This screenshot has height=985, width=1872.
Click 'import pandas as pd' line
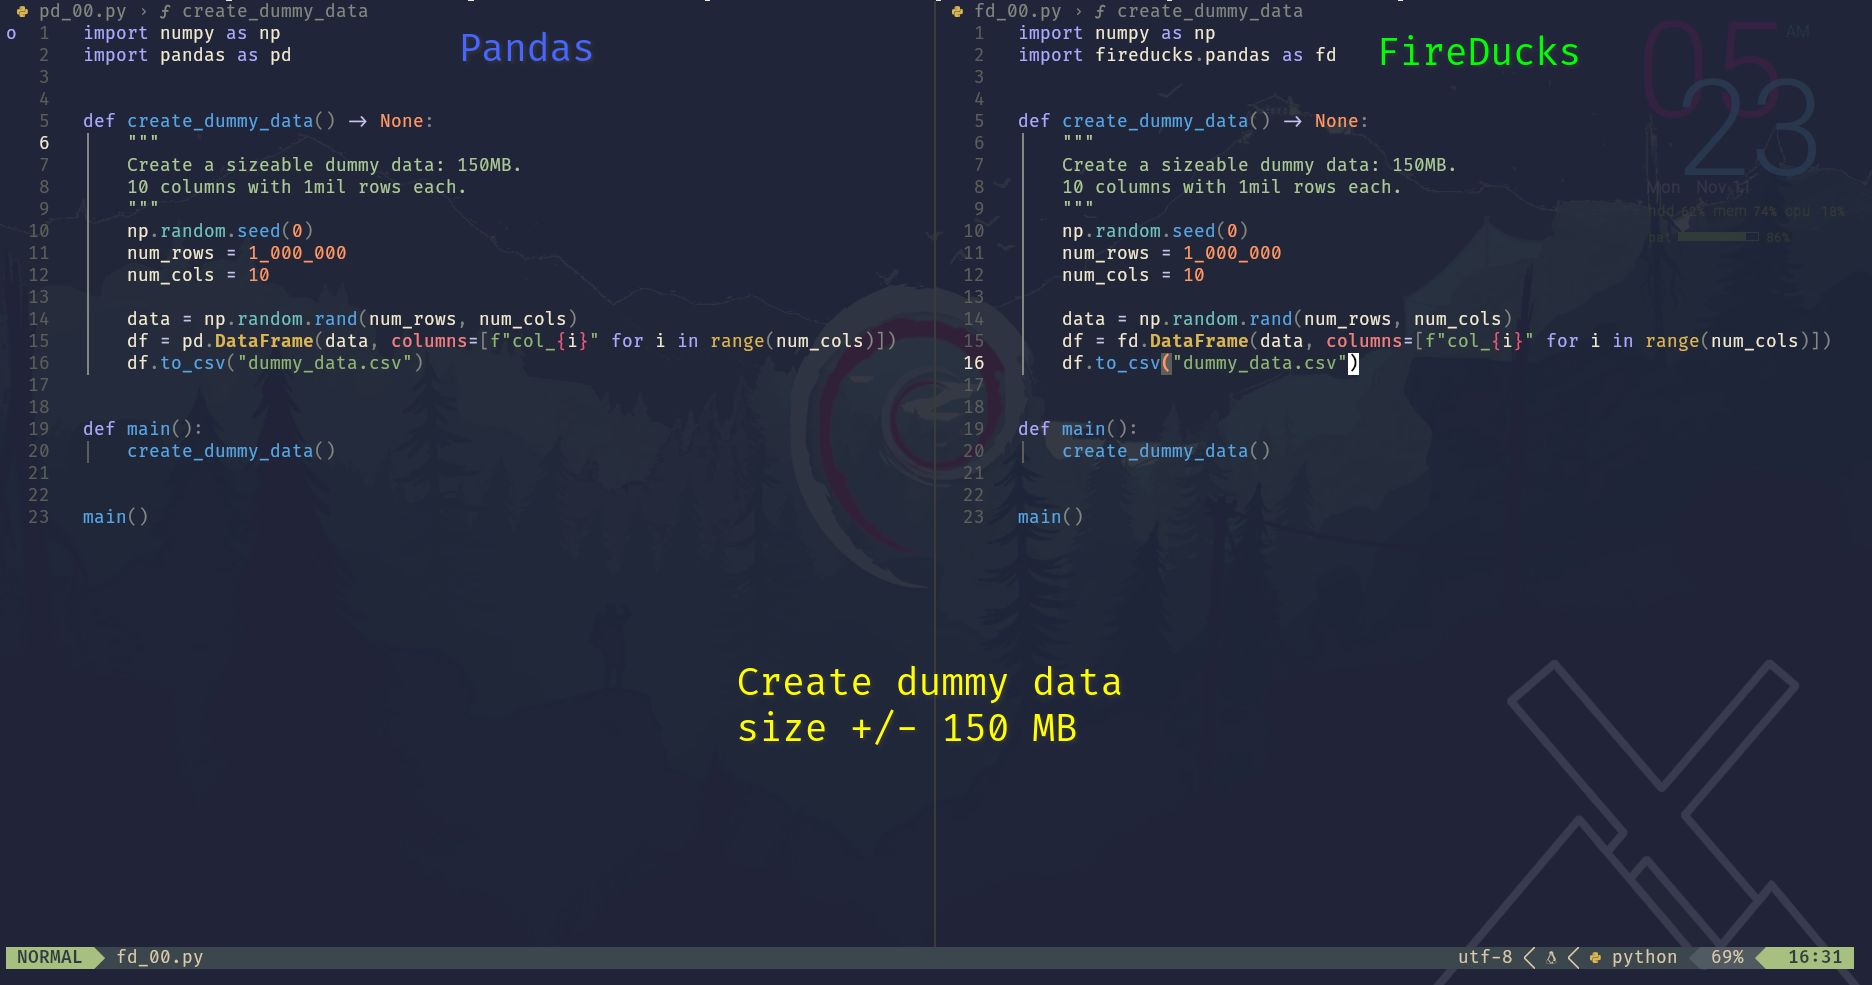[187, 55]
